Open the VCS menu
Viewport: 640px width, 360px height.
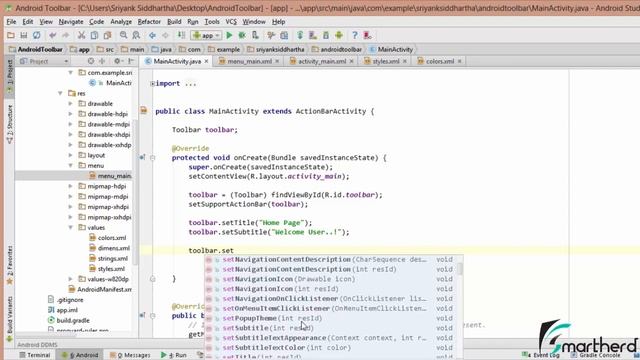(x=231, y=22)
